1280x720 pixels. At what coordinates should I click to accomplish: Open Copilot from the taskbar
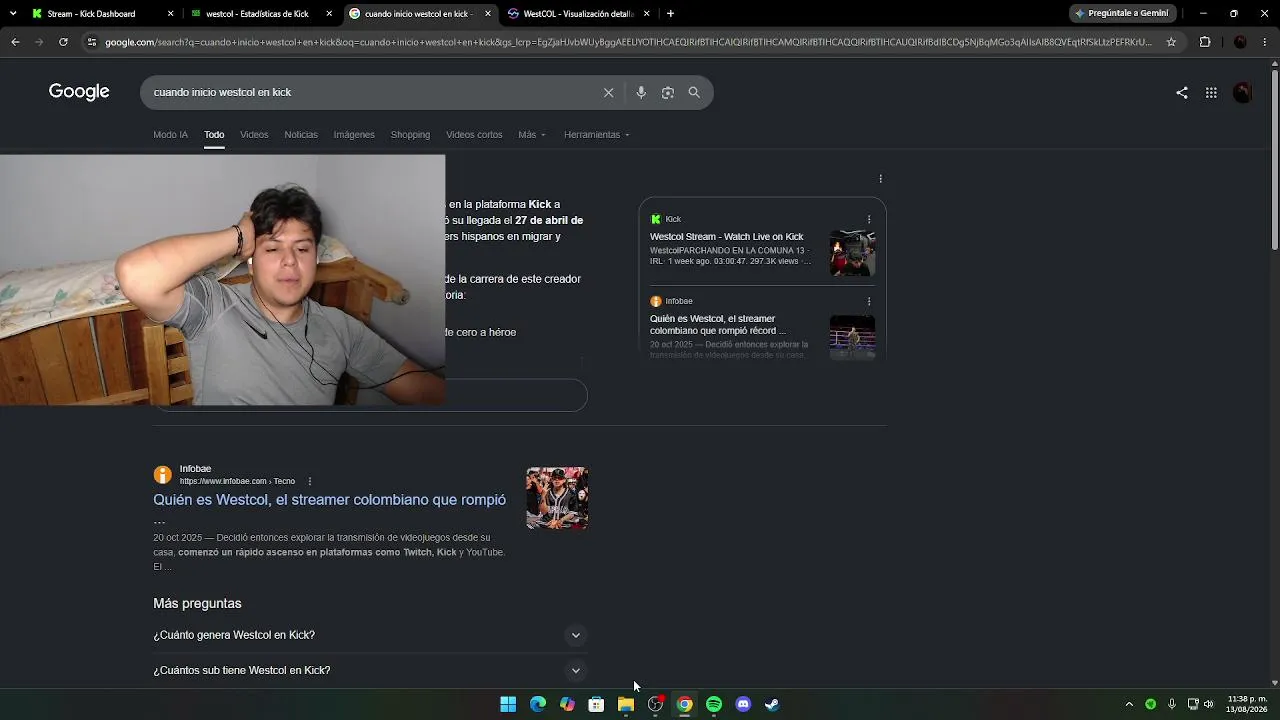coord(567,704)
